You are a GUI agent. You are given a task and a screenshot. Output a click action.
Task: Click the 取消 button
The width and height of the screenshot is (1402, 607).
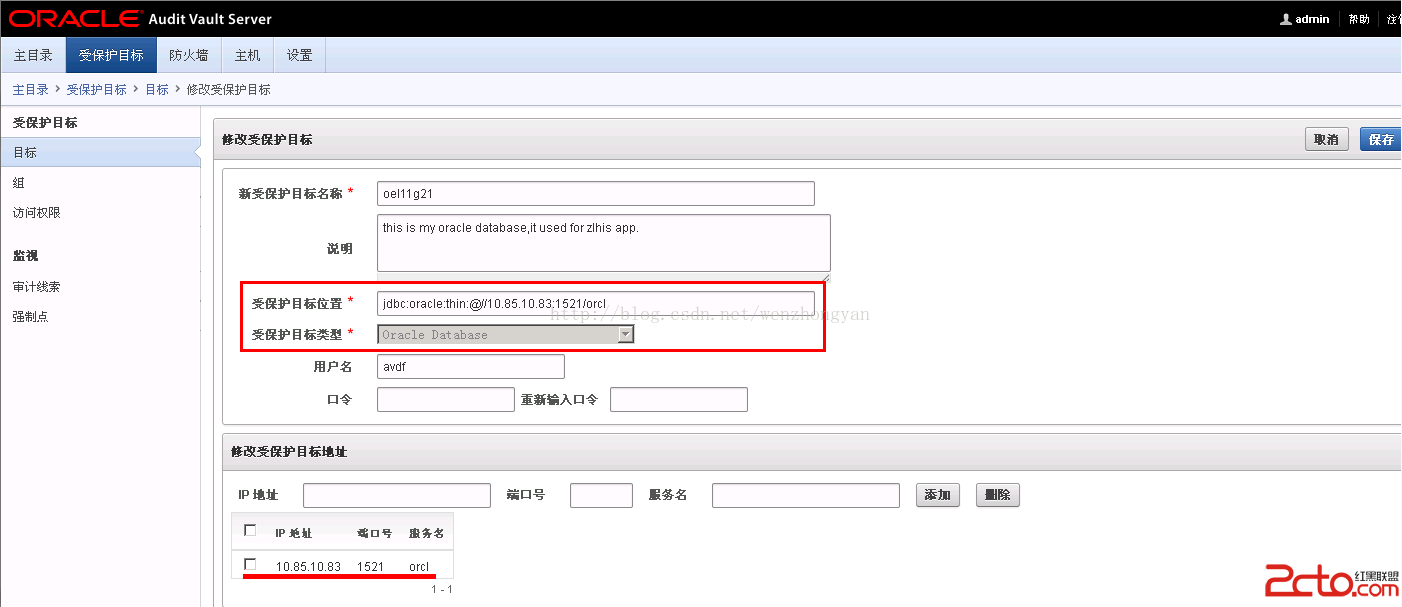1327,139
